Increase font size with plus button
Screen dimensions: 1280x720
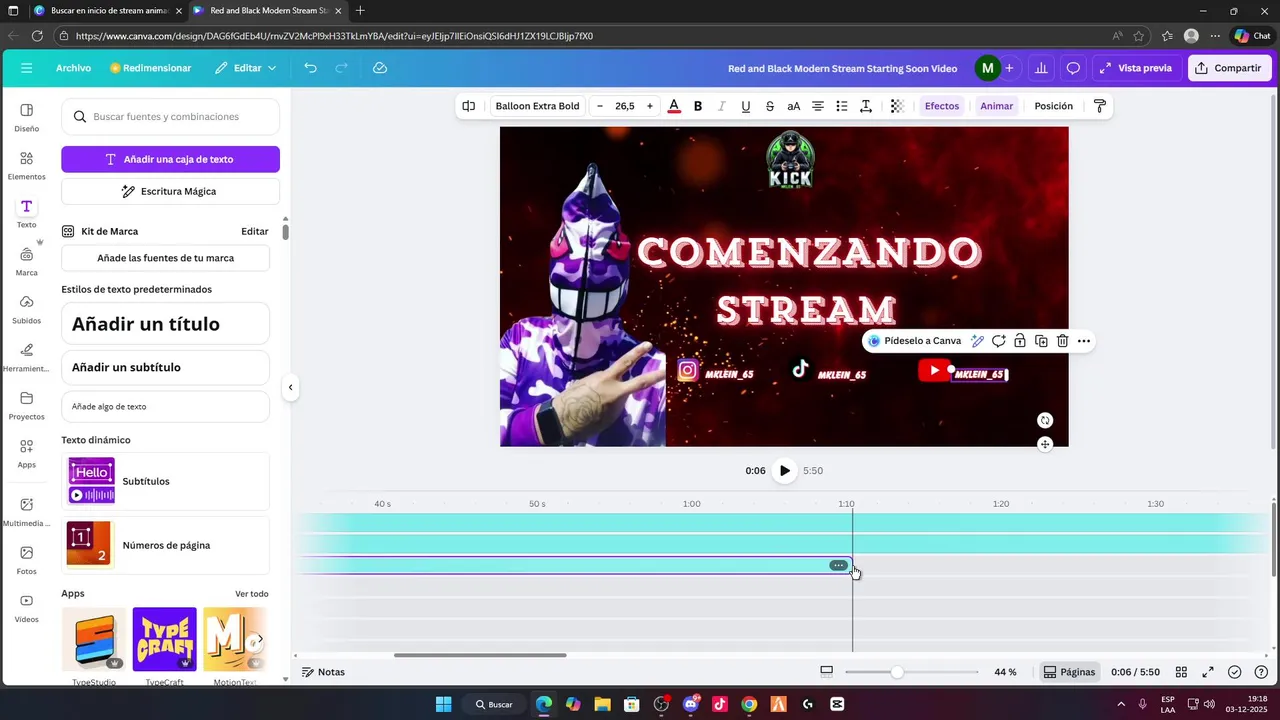[x=650, y=106]
